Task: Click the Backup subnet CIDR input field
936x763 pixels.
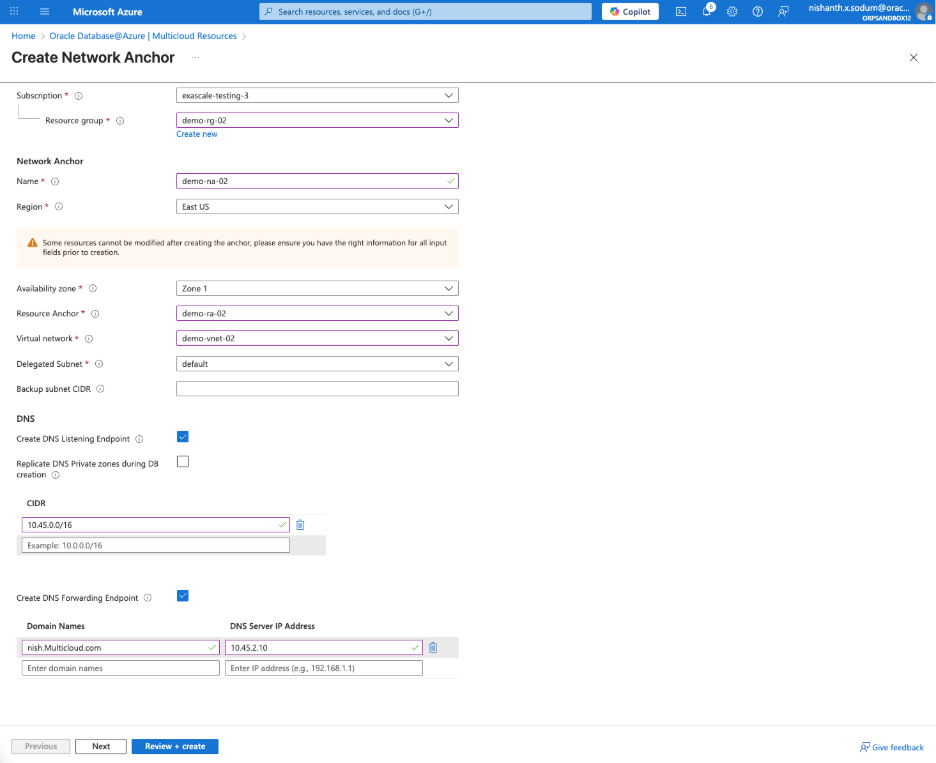Action: (317, 389)
